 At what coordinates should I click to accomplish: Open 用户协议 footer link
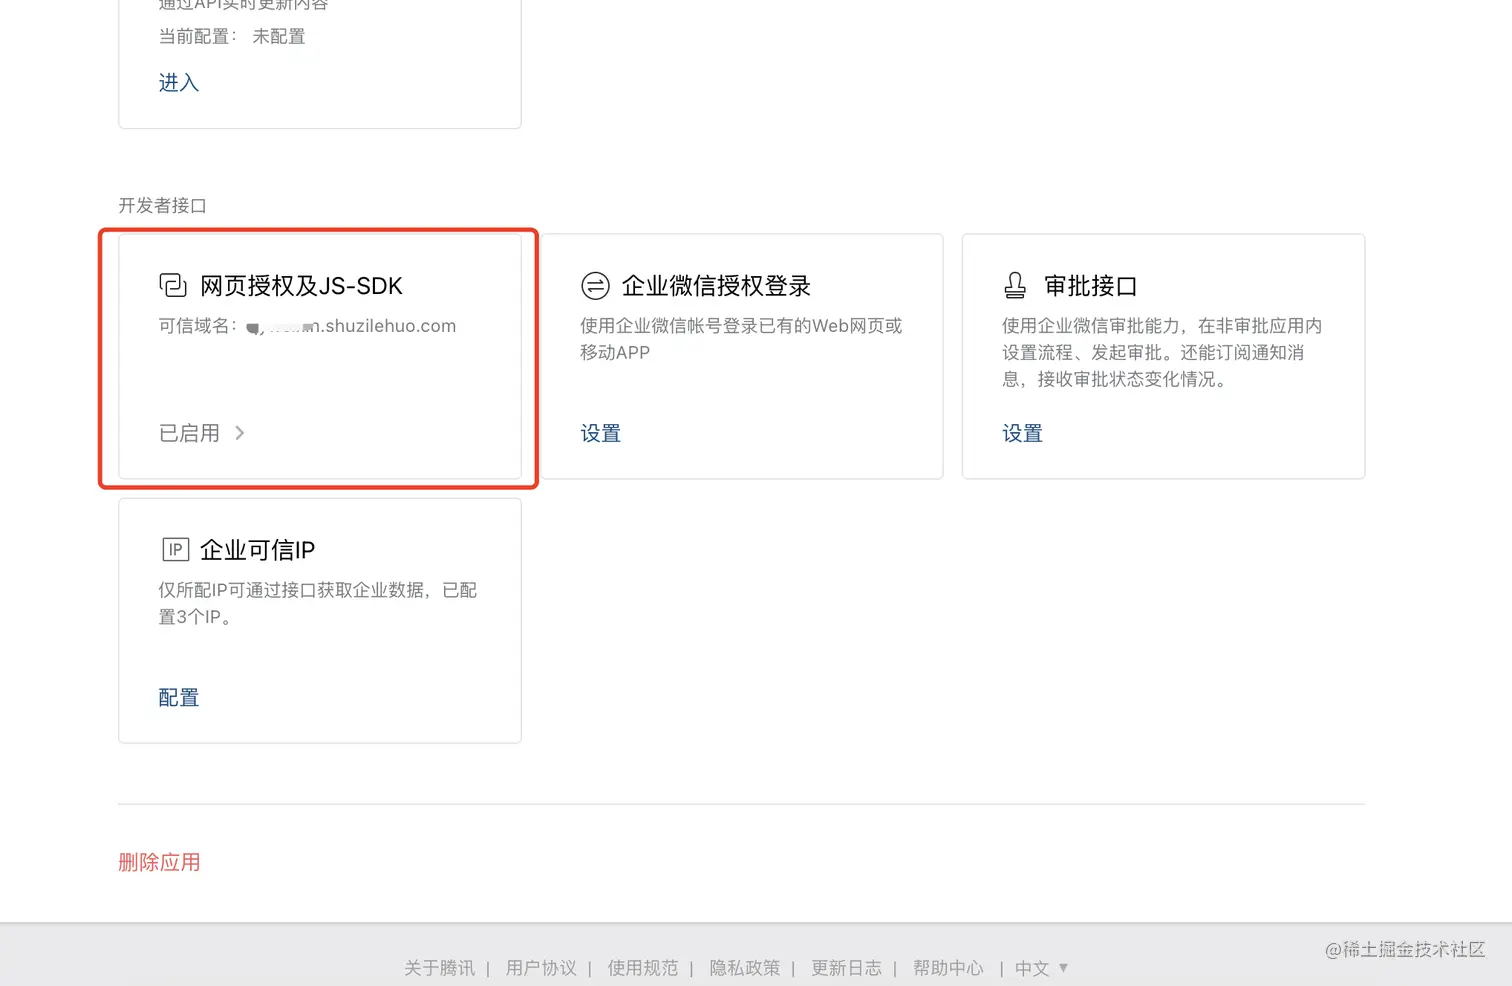pyautogui.click(x=541, y=968)
